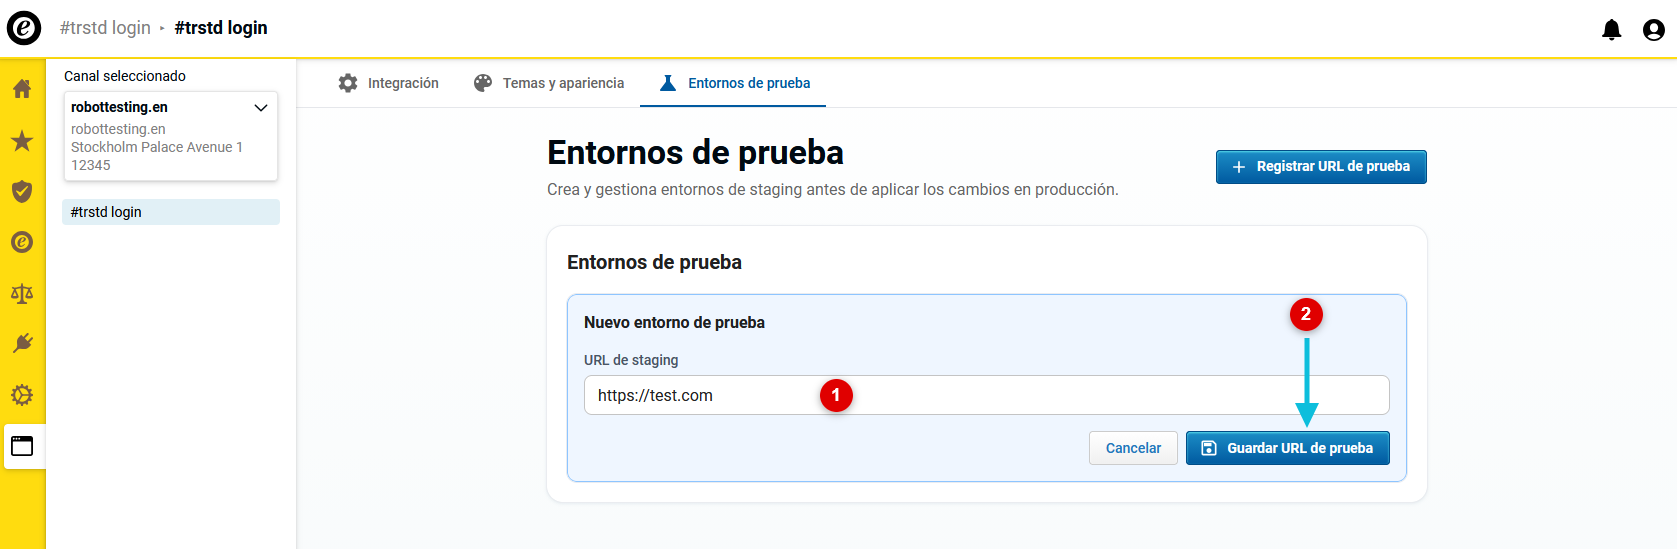
Task: Open the shield checkmark sidebar icon
Action: click(x=22, y=191)
